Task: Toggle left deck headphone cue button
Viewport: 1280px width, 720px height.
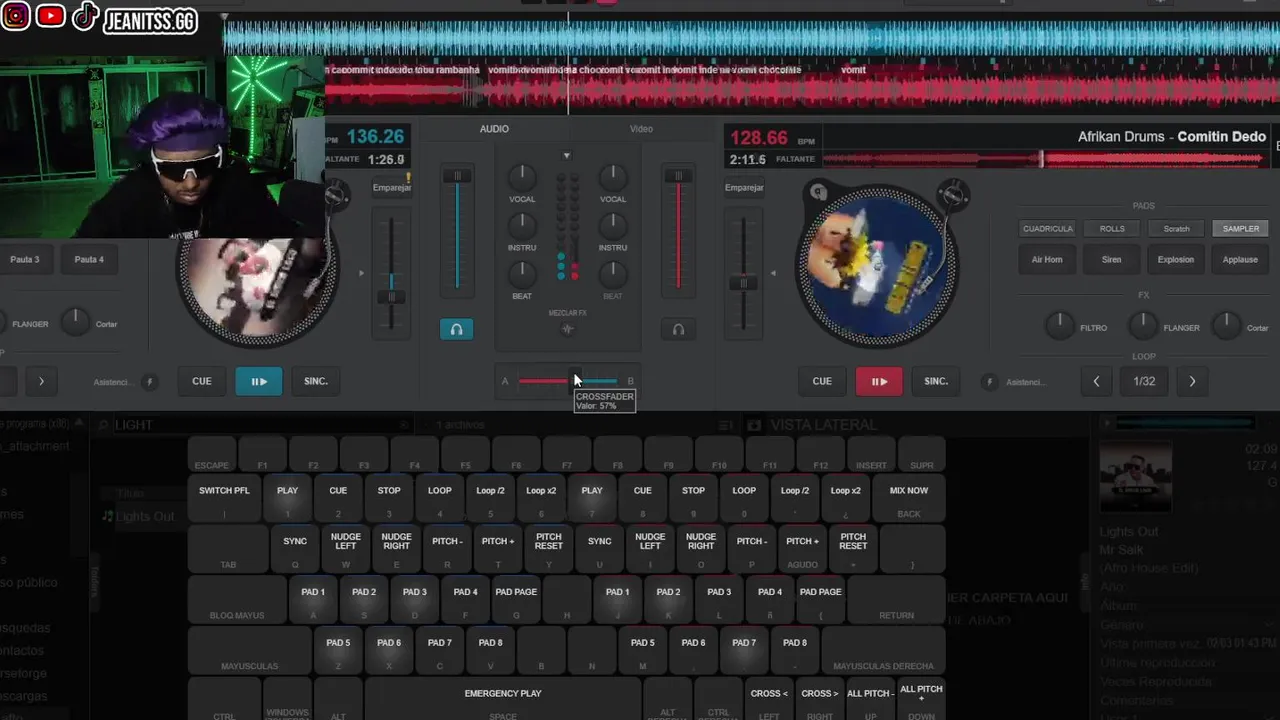Action: [x=456, y=329]
